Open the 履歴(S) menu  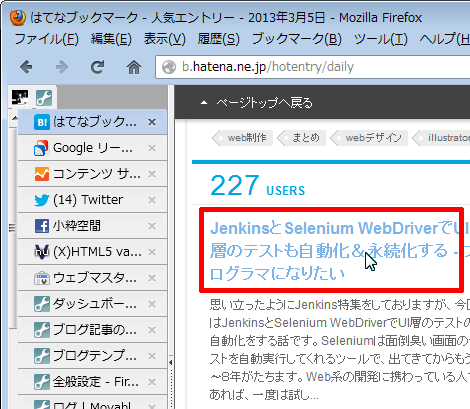pos(219,39)
